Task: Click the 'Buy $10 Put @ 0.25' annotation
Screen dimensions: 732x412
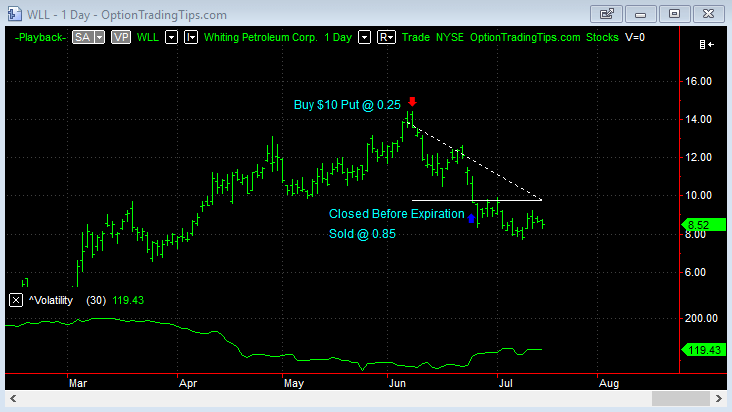Action: [x=347, y=105]
